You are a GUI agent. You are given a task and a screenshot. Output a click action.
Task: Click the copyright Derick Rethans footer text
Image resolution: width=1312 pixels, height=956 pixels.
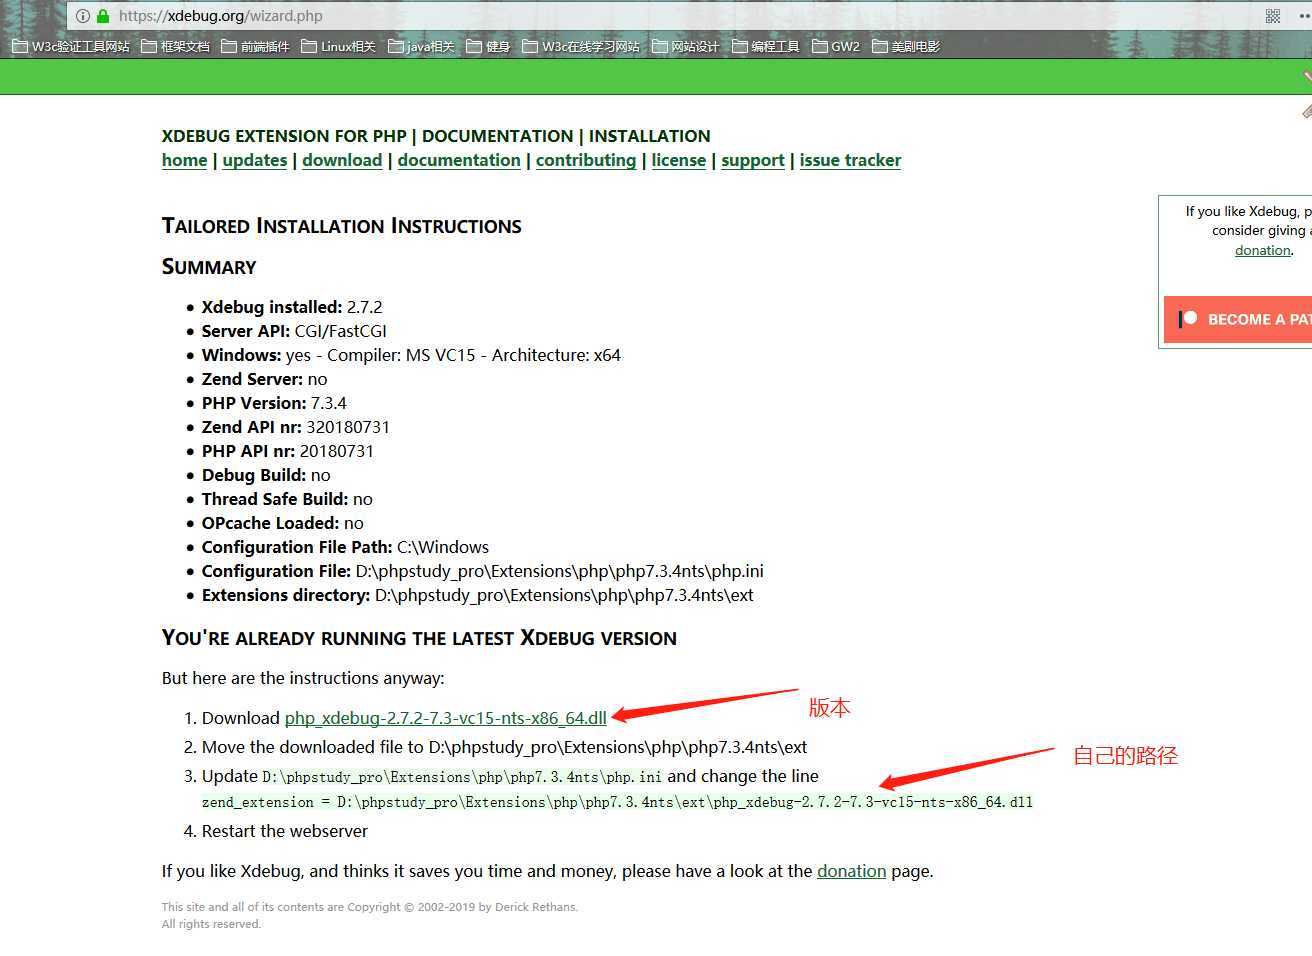point(370,907)
